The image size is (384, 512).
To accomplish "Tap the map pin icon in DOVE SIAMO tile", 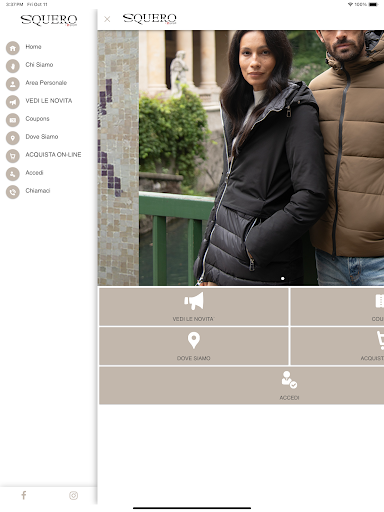I will [194, 340].
